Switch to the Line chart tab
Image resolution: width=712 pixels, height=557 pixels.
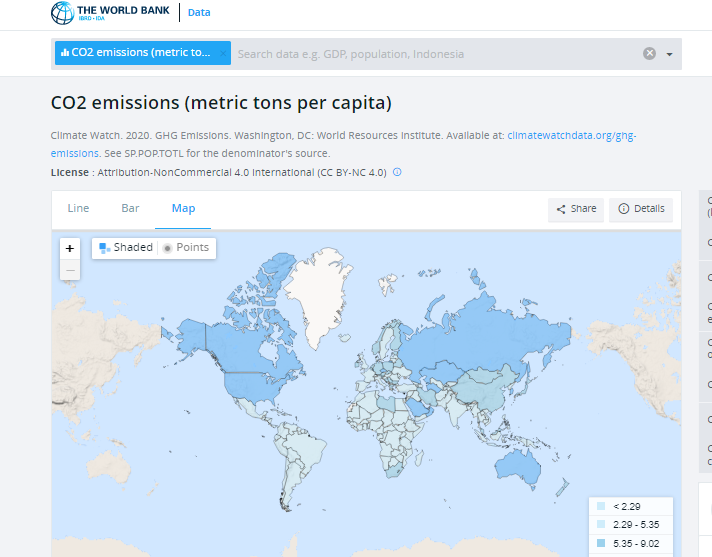pos(78,208)
